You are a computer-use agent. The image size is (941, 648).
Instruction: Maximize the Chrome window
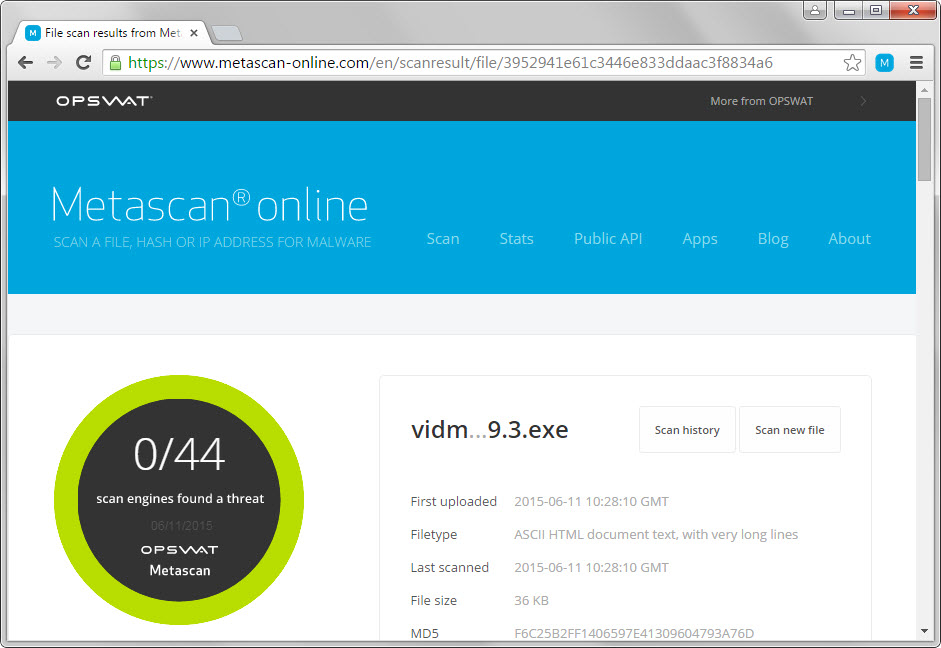[x=876, y=10]
